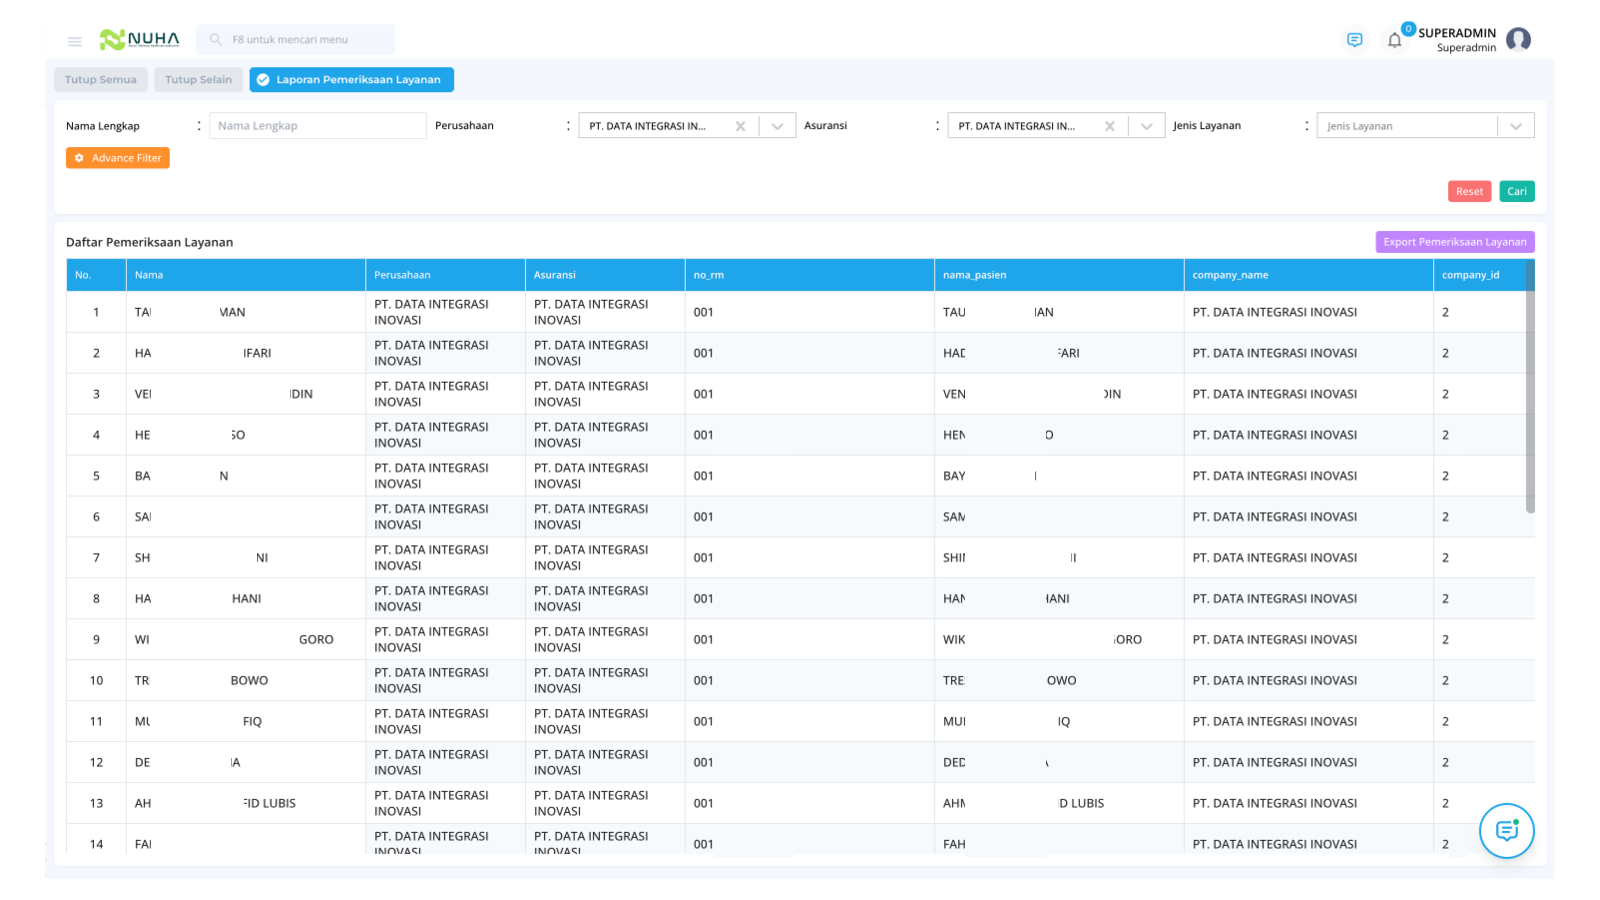
Task: Expand the Asuransi dropdown arrow
Action: click(x=1146, y=126)
